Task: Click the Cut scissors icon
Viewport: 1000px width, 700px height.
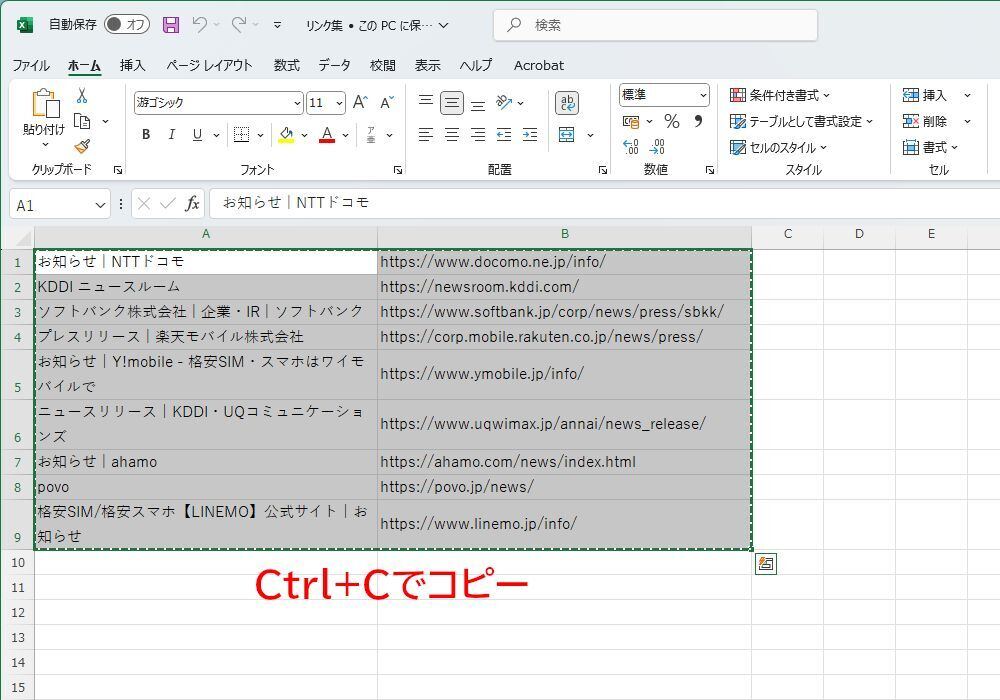Action: (x=82, y=96)
